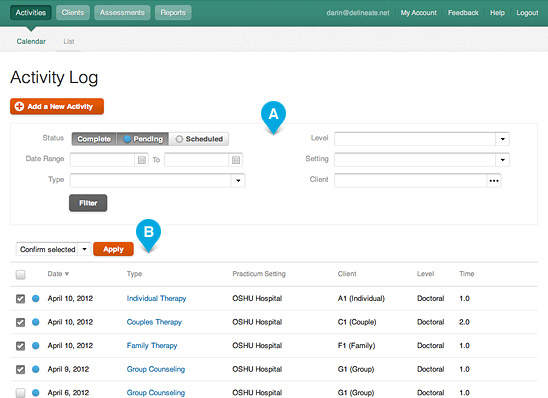Image resolution: width=548 pixels, height=398 pixels.
Task: Click the A1 (Individual) client cell
Action: [x=361, y=298]
